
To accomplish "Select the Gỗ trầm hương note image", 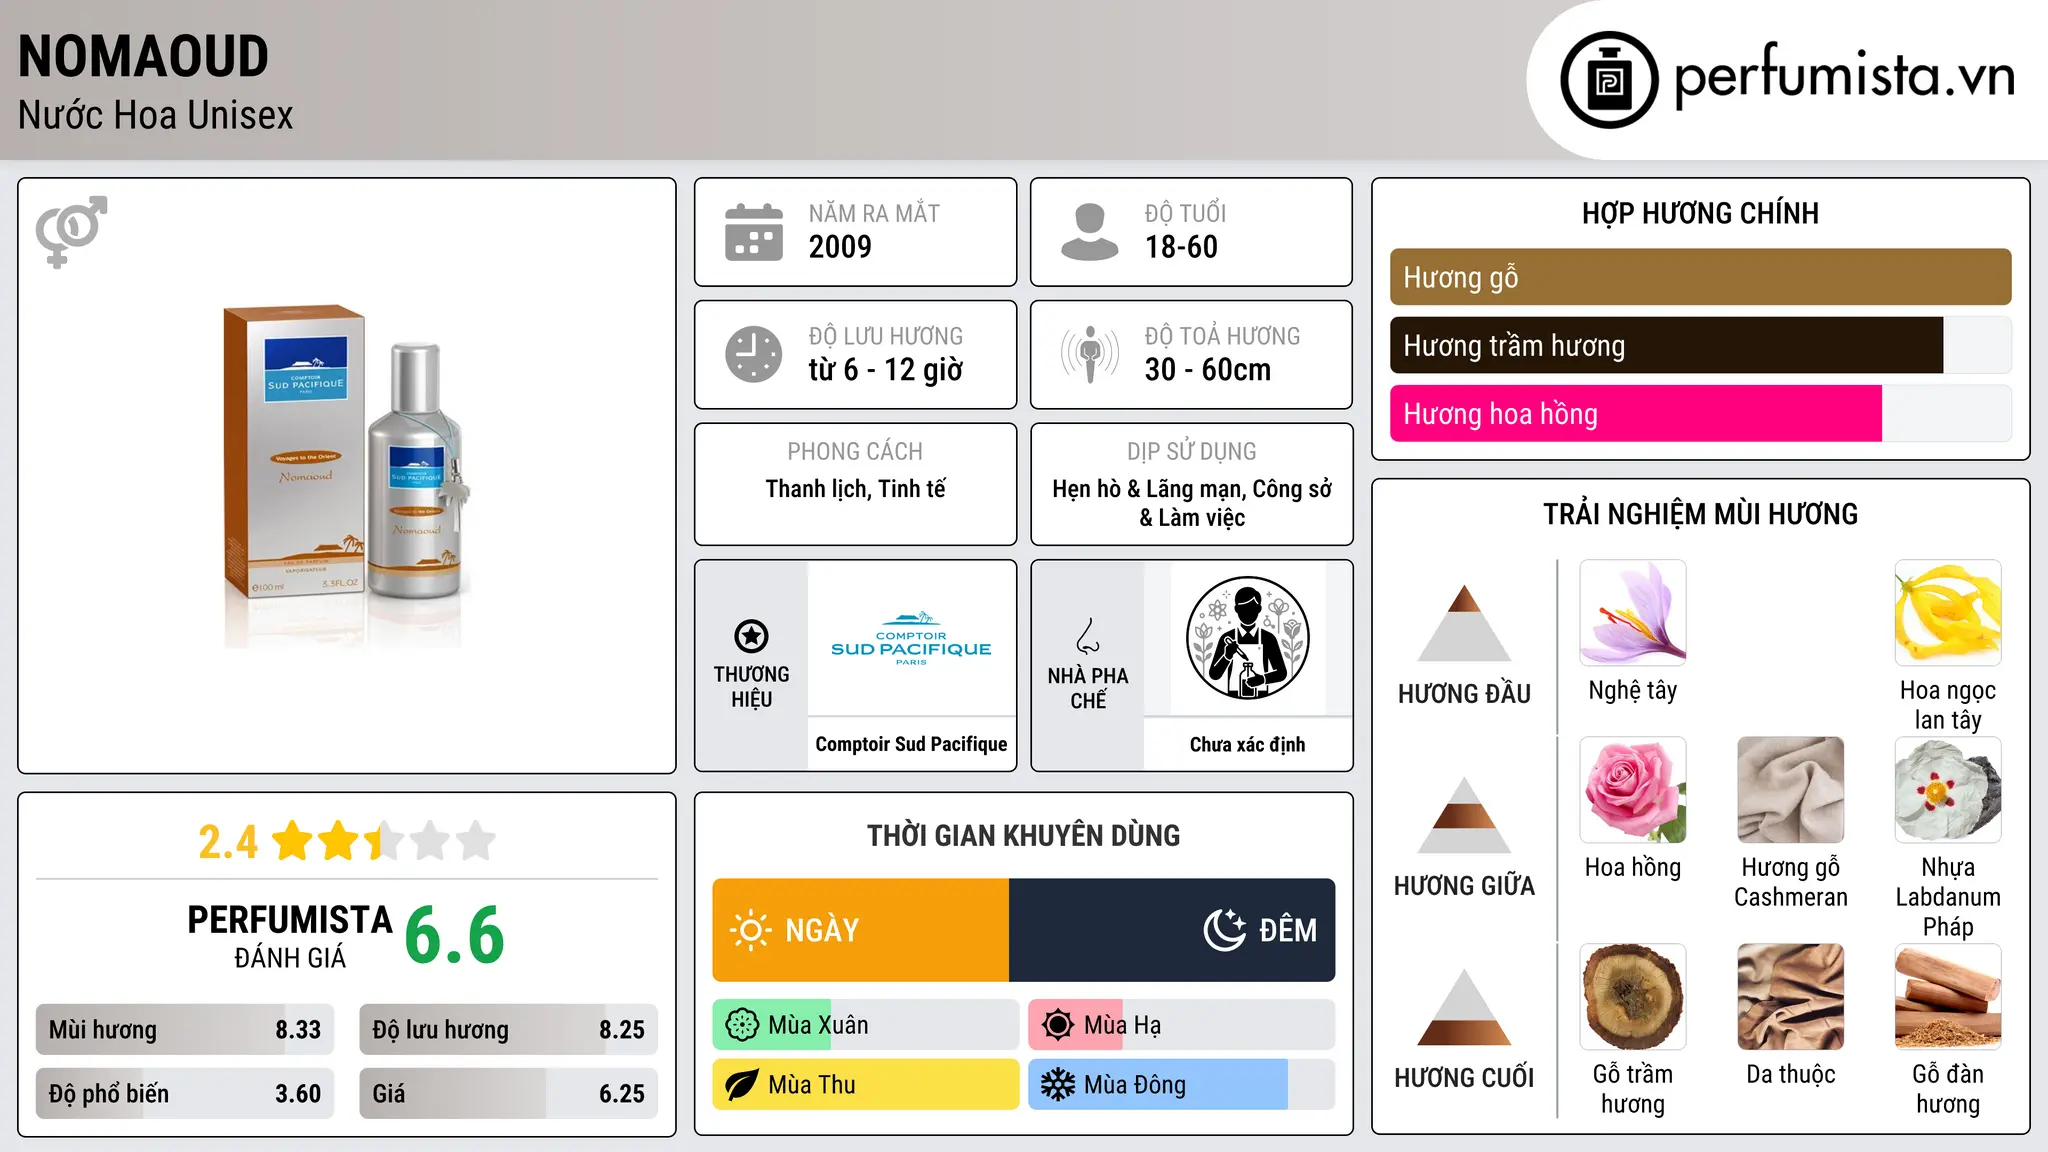I will 1633,997.
